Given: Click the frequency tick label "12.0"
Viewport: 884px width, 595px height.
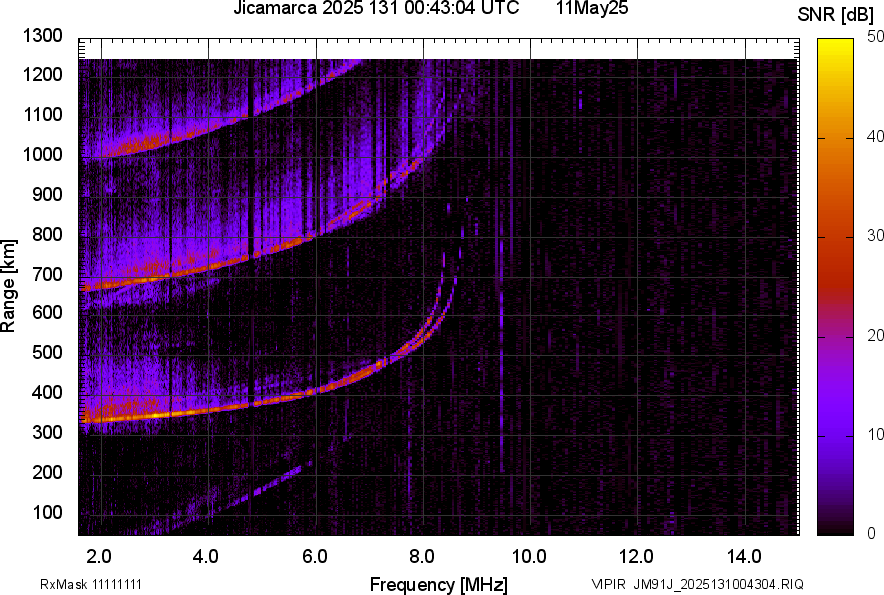Looking at the screenshot, I should point(637,557).
